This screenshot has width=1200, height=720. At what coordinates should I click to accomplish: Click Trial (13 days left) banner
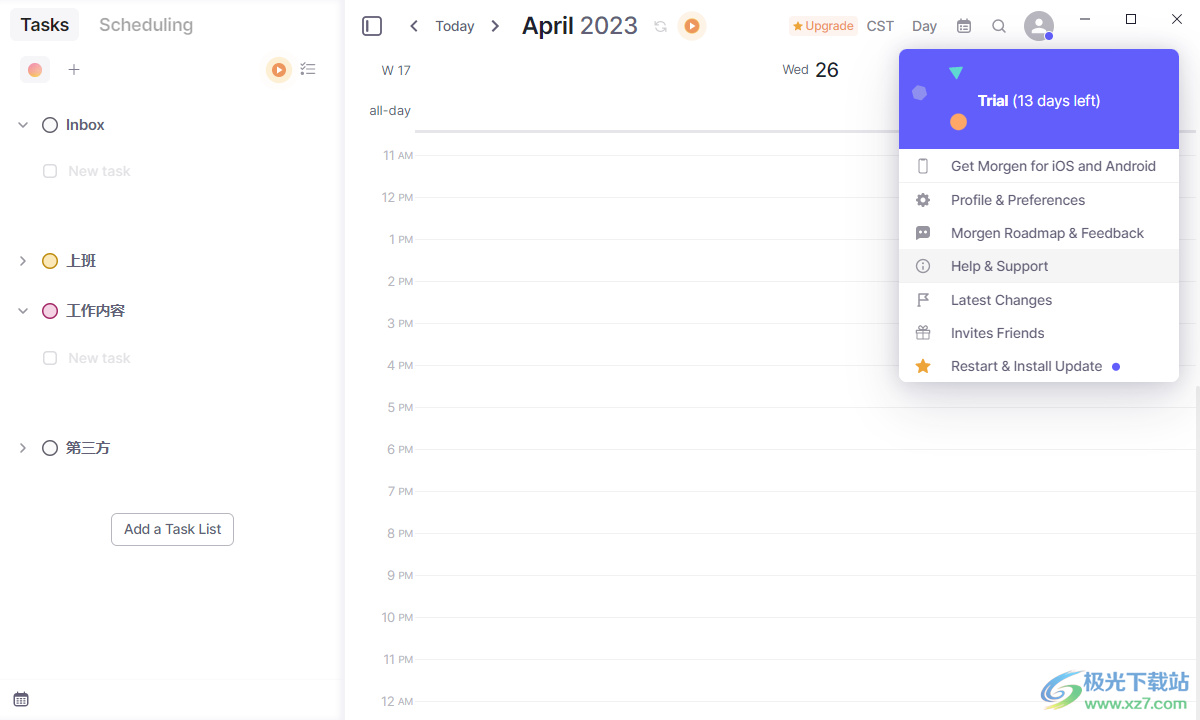click(x=1039, y=100)
